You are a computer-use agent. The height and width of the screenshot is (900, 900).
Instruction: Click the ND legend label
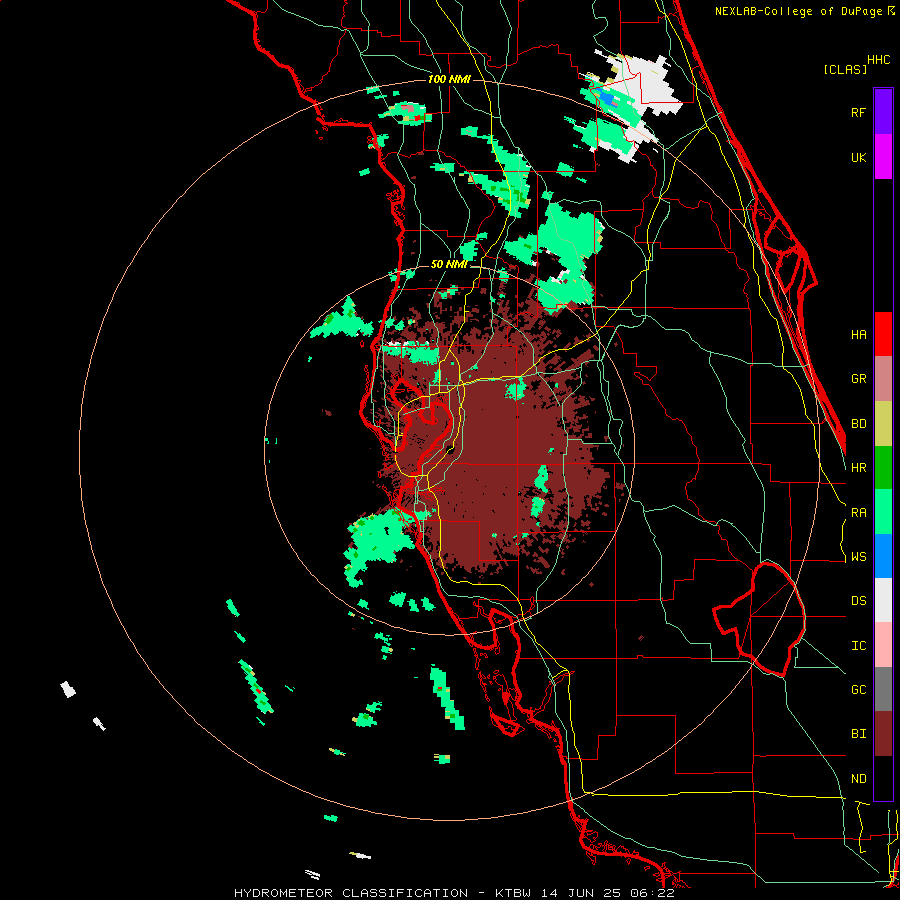pos(859,779)
